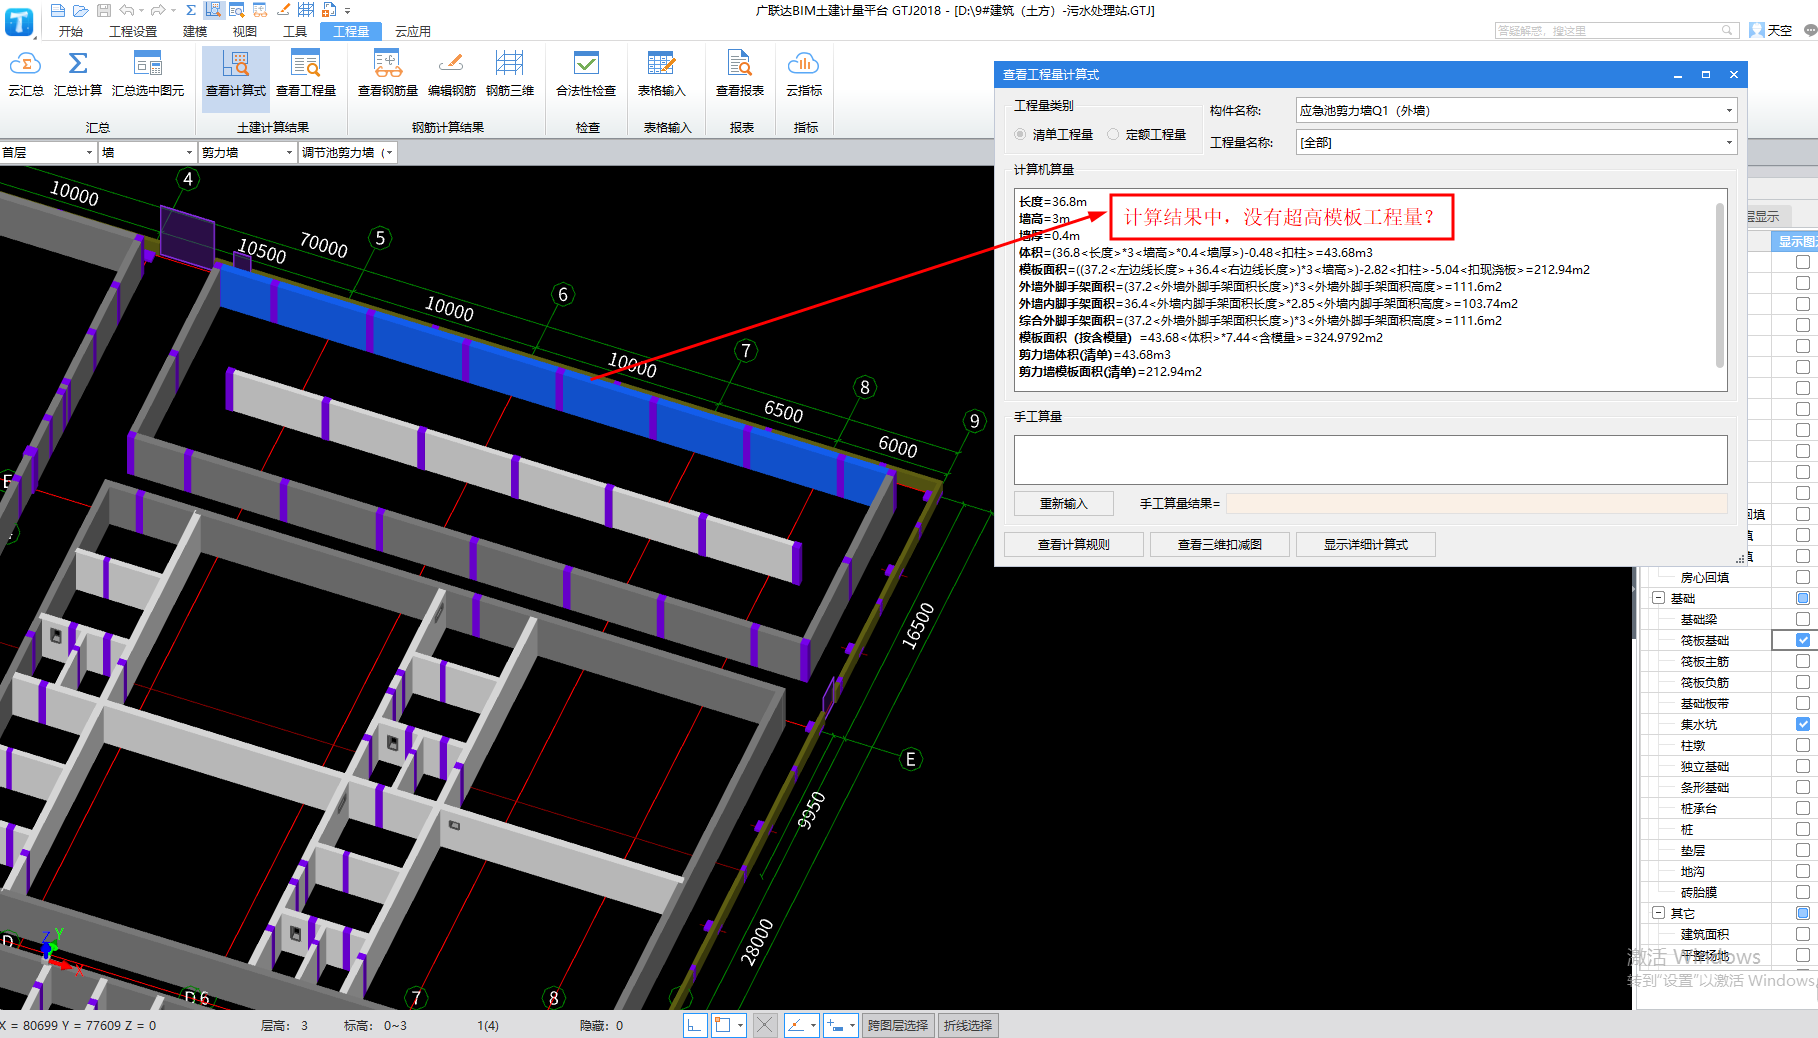Click the cross-point snap icon in status bar
This screenshot has width=1818, height=1038.
764,1025
